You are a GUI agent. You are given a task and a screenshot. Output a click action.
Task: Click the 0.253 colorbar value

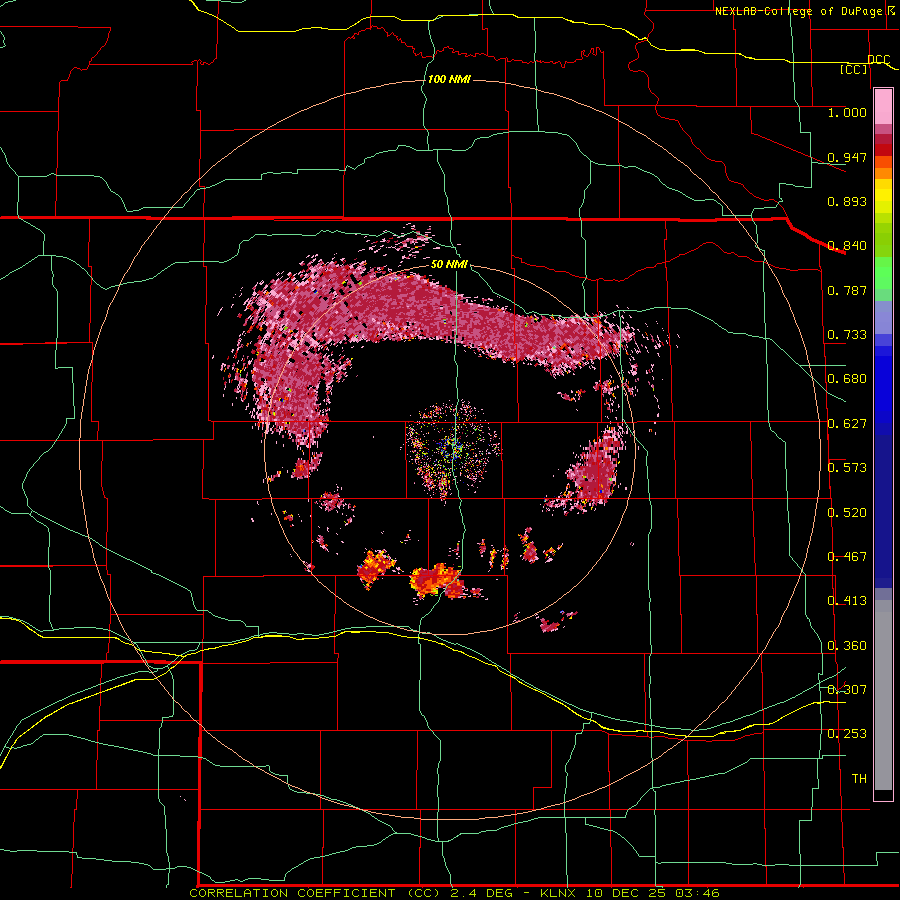(847, 734)
